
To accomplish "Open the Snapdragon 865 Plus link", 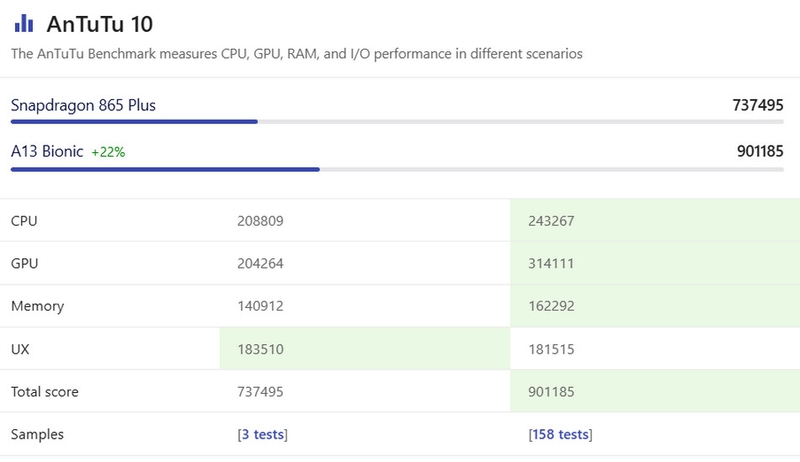I will [x=83, y=105].
